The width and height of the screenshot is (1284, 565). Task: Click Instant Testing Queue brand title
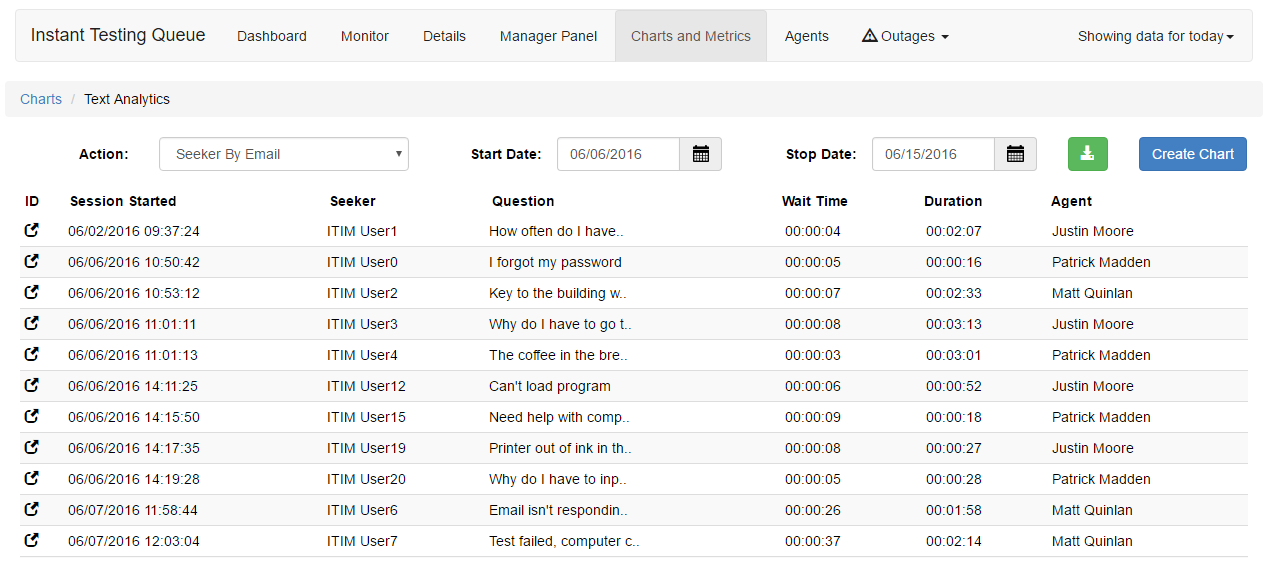[118, 35]
